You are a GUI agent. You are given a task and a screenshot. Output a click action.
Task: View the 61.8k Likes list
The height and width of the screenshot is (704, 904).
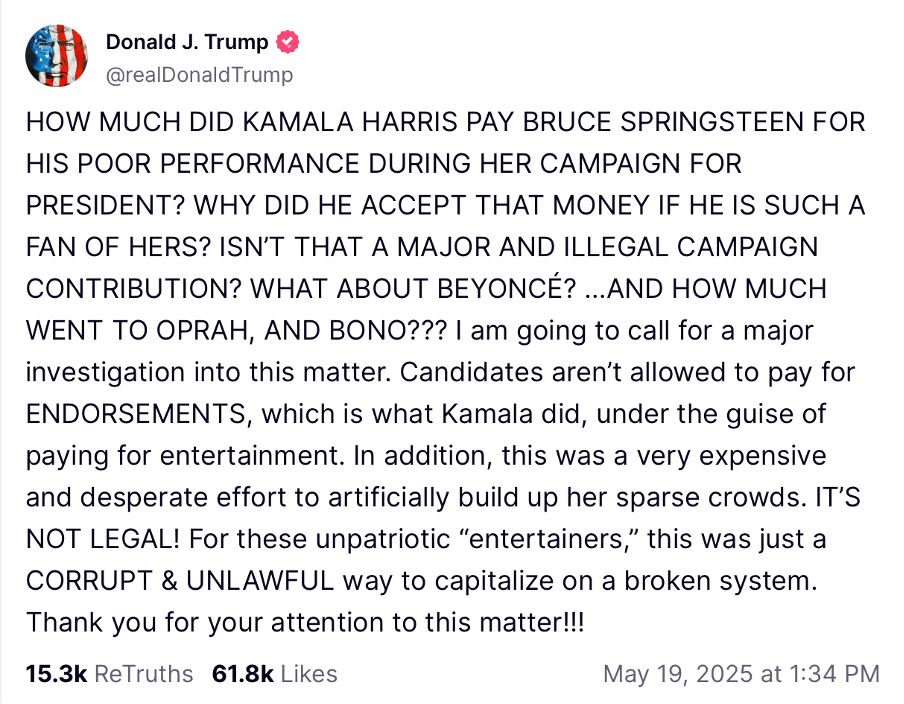coord(275,674)
